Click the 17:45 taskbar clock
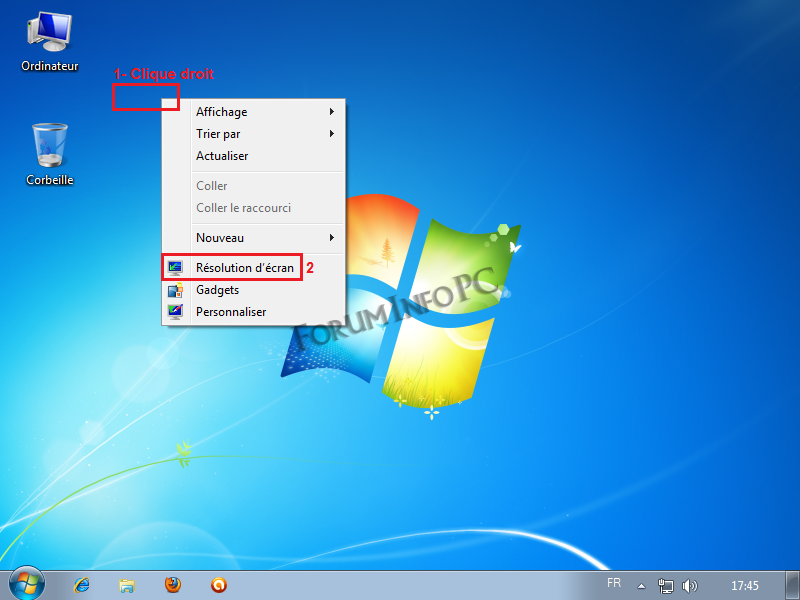800x600 pixels. tap(745, 586)
